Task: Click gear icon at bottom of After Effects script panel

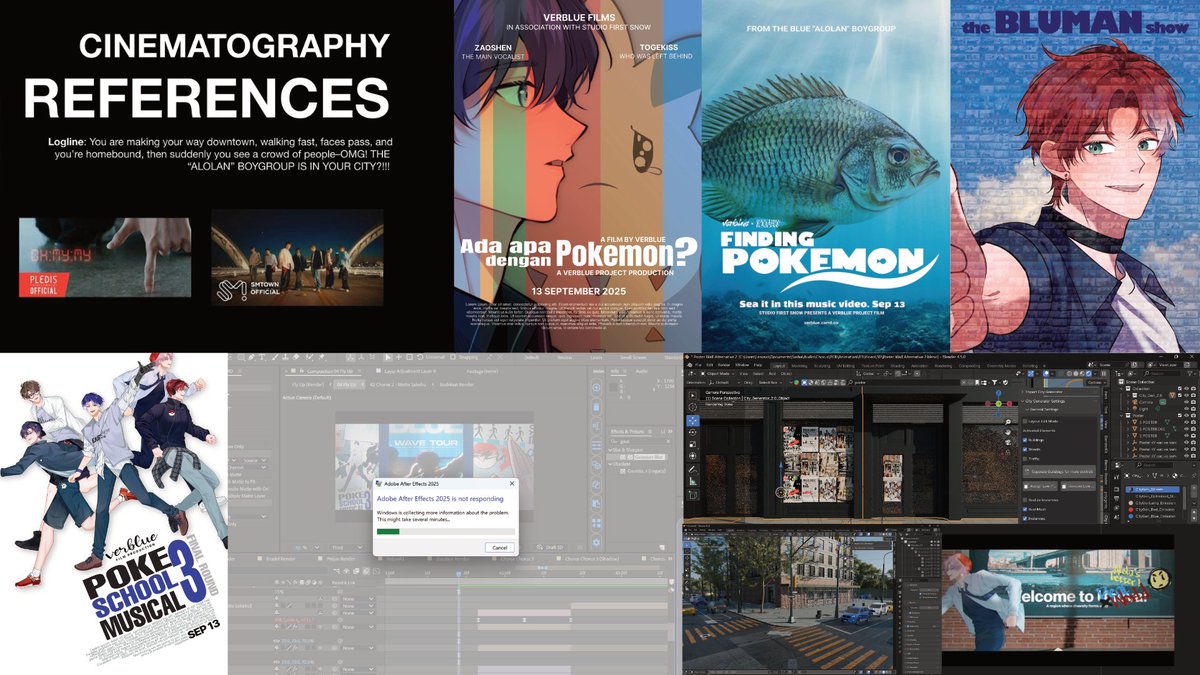Action: pyautogui.click(x=596, y=542)
